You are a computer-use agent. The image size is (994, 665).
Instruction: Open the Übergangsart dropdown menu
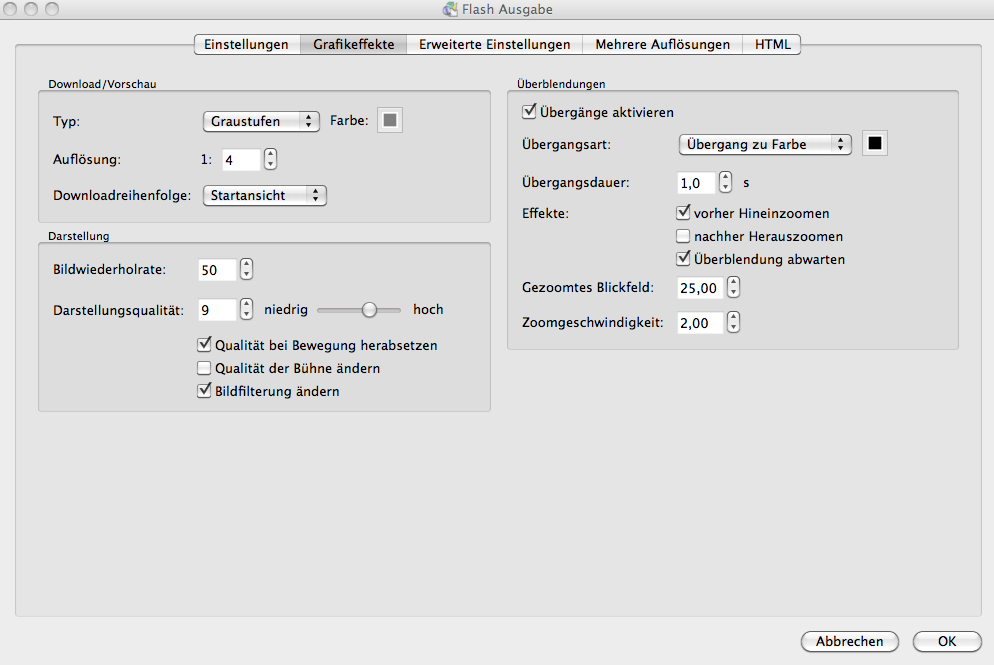pos(765,144)
